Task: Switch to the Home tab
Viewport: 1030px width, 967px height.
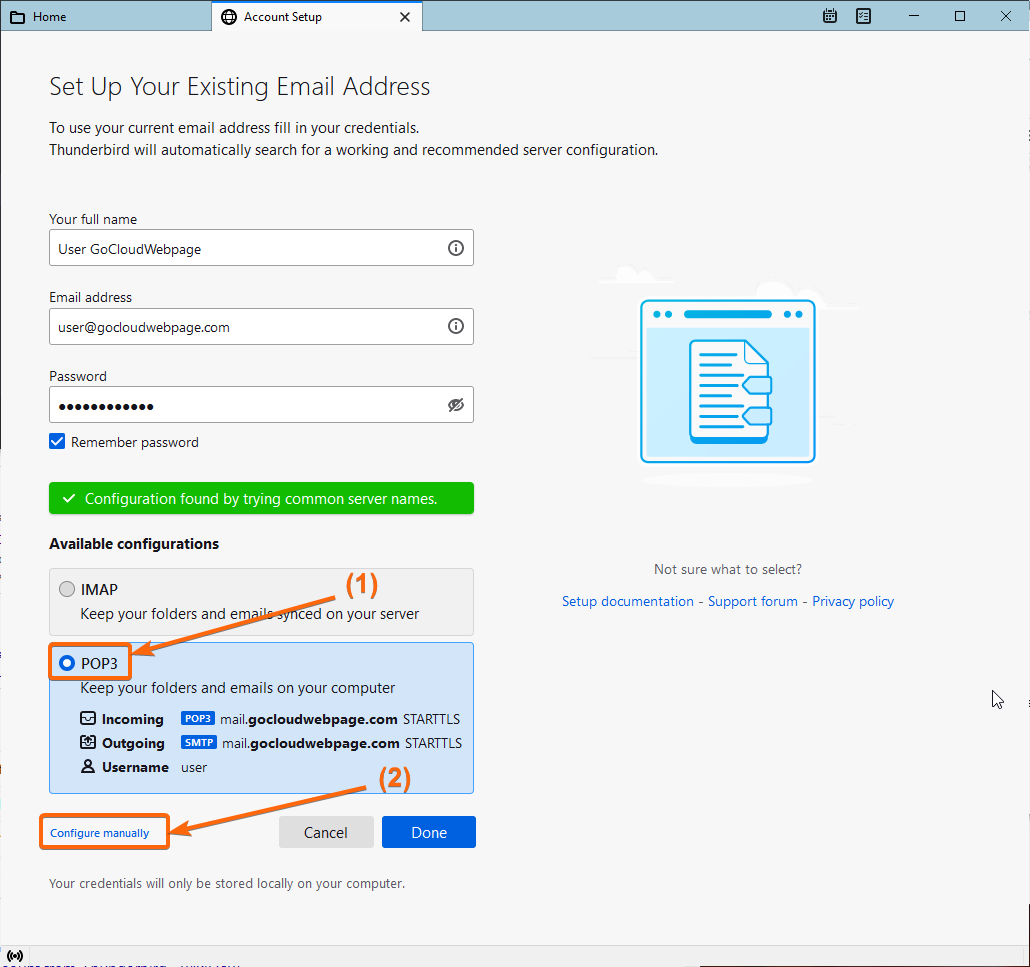Action: (106, 17)
